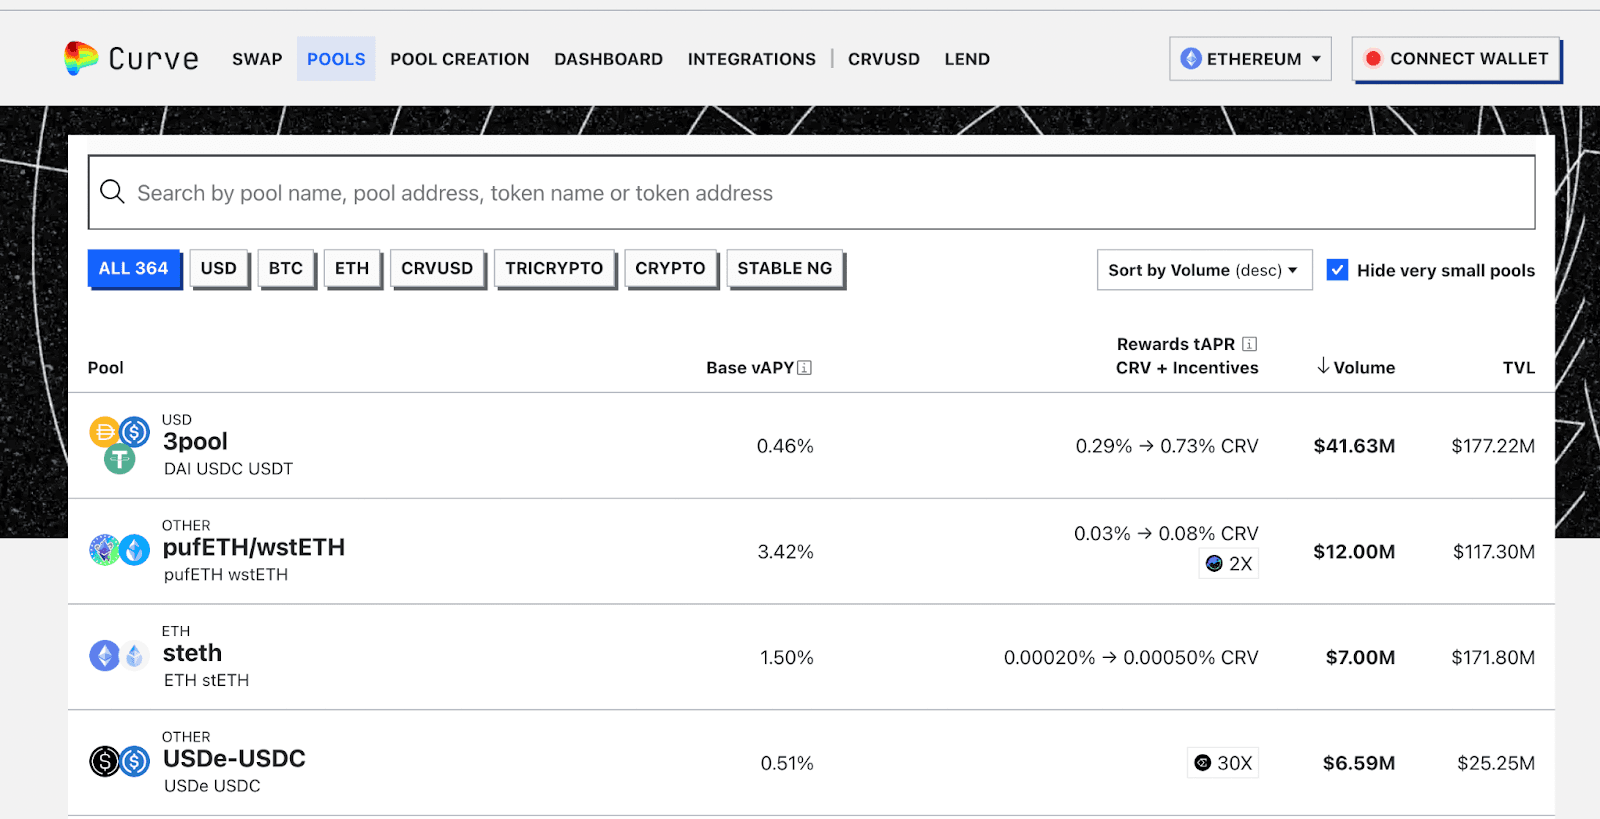Click the USDT token icon in 3pool
Image resolution: width=1600 pixels, height=819 pixels.
(120, 459)
